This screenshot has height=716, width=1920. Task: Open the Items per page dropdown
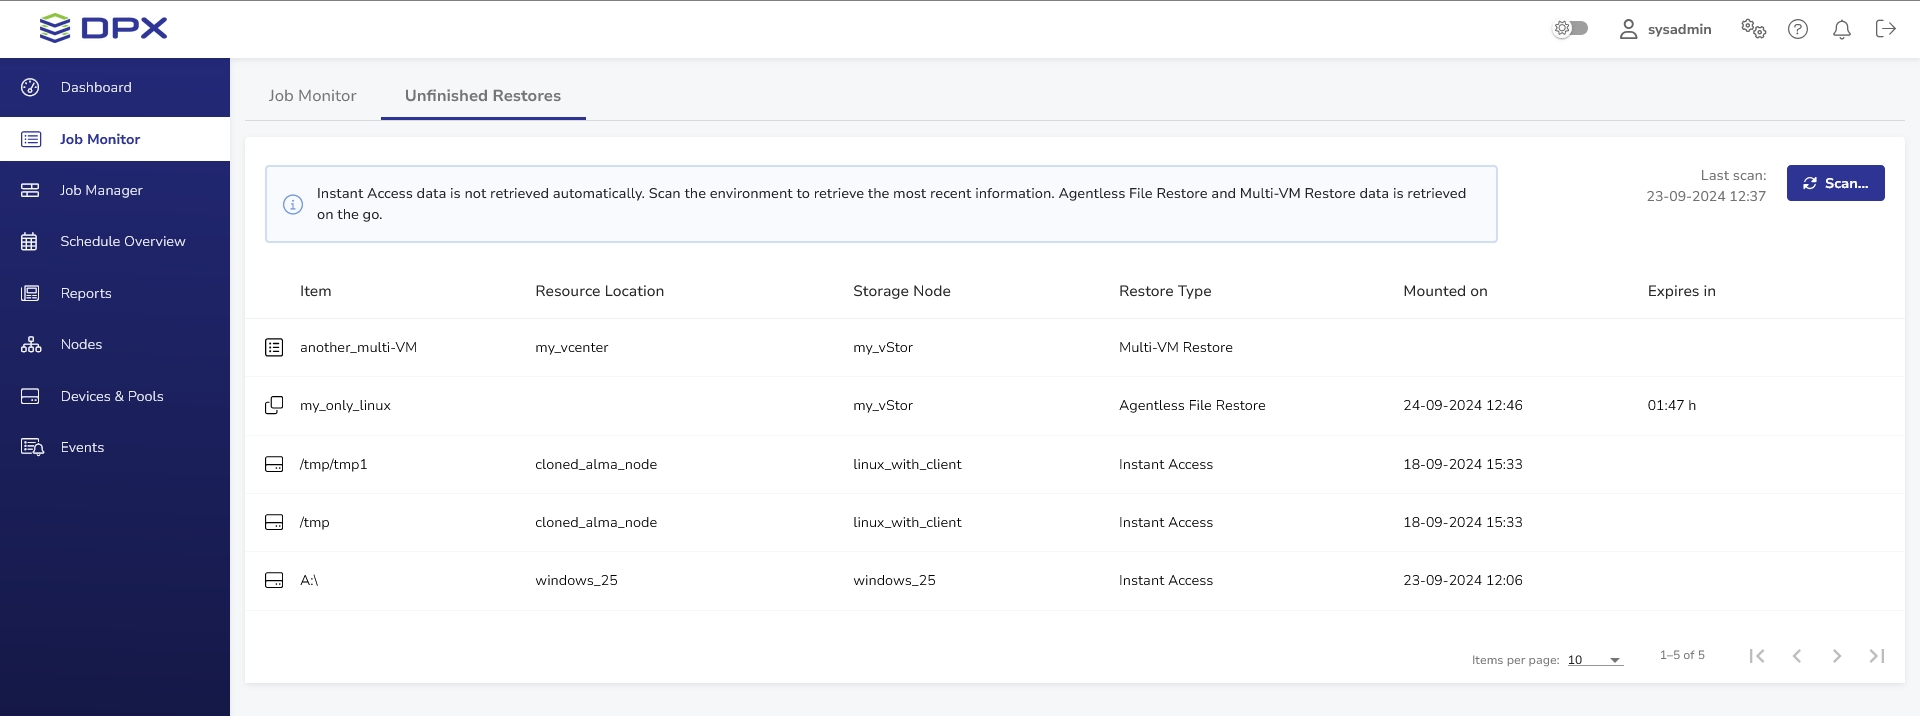1594,660
